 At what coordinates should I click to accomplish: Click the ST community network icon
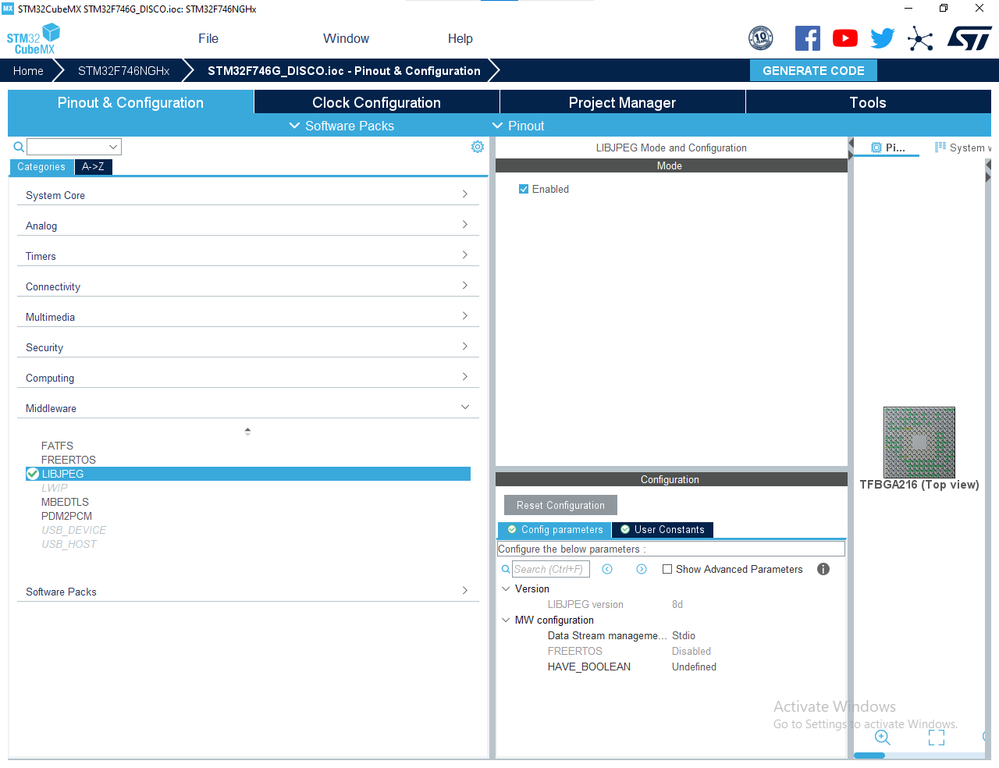[920, 38]
